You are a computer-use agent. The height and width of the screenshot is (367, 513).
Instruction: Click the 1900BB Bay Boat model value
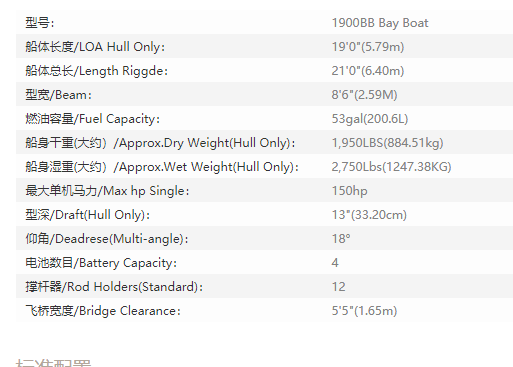point(380,23)
